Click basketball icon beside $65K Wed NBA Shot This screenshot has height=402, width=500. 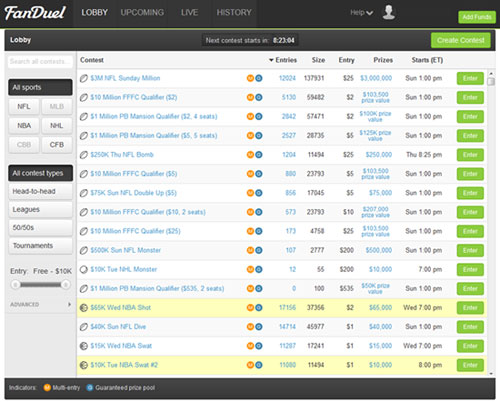pos(84,308)
